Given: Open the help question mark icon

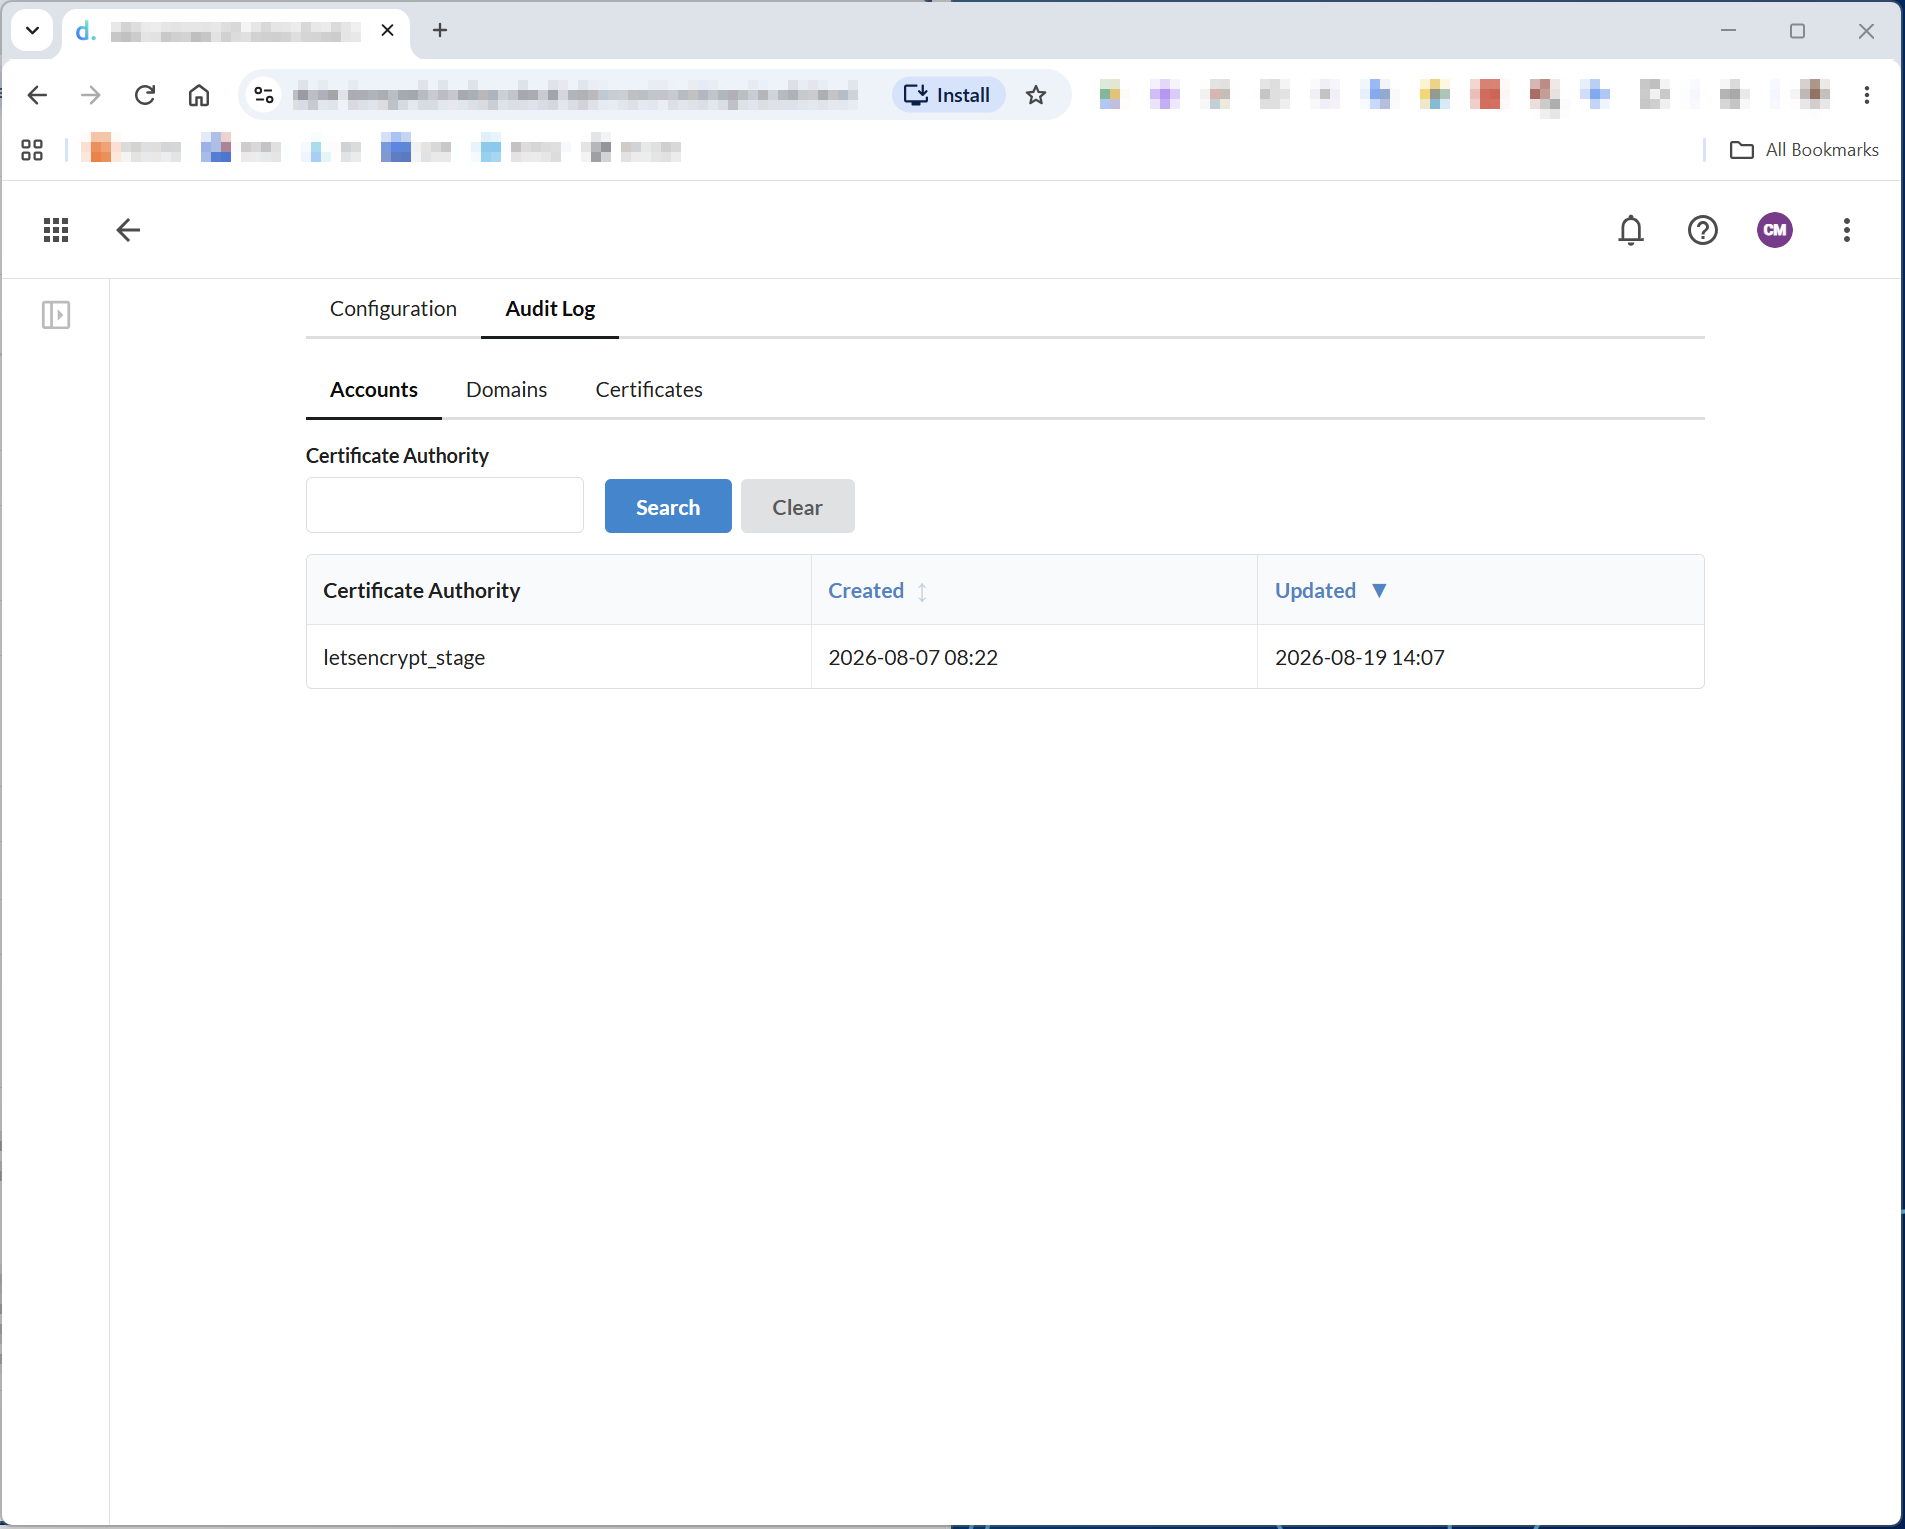Looking at the screenshot, I should click(1703, 230).
